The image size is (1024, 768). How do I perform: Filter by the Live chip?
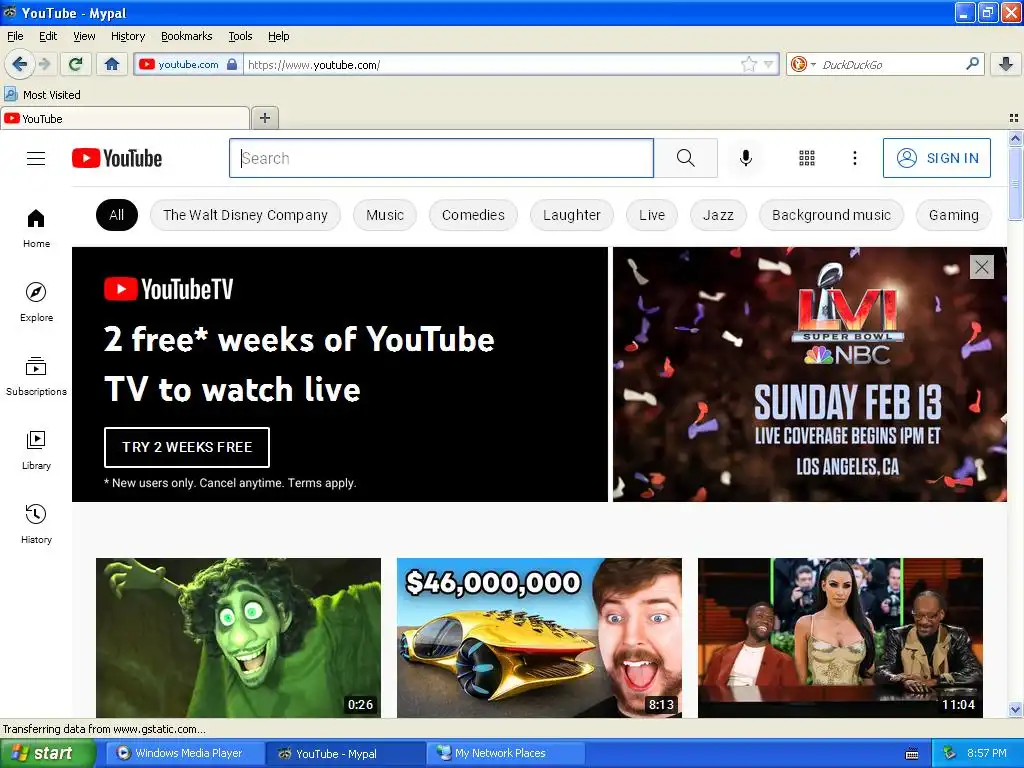coord(652,215)
